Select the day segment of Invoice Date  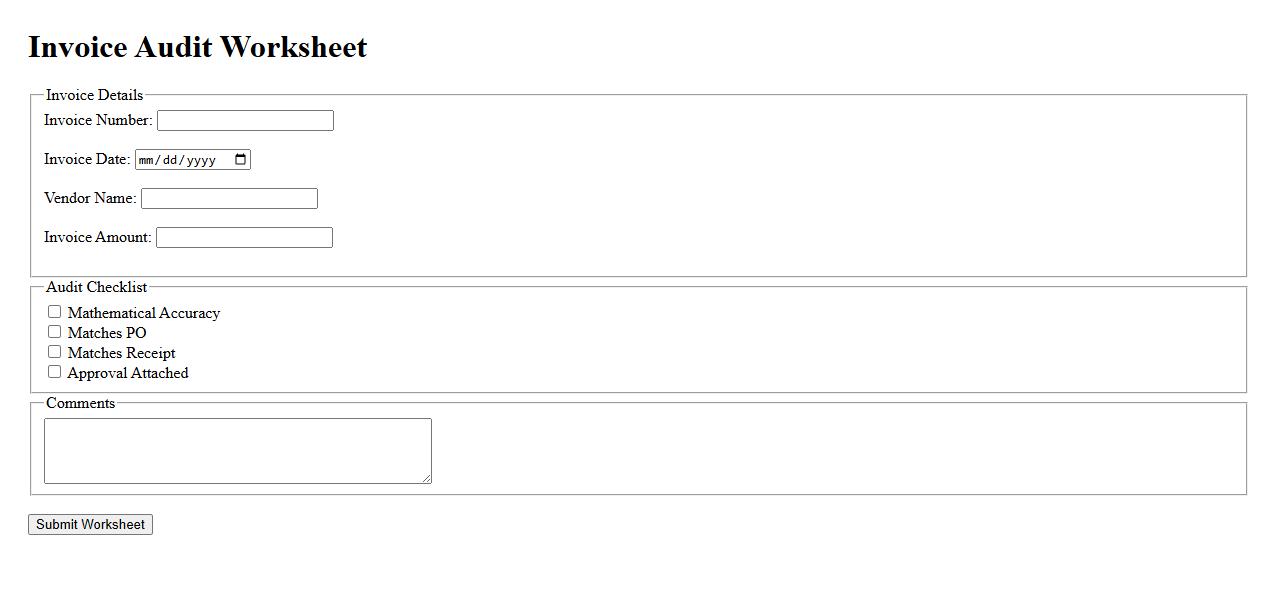point(171,160)
